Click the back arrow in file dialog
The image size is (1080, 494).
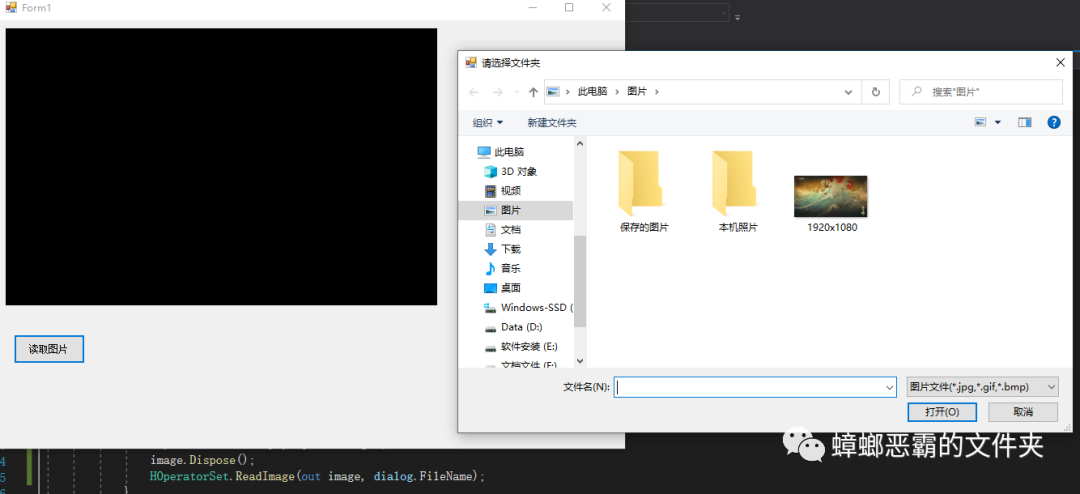click(473, 92)
